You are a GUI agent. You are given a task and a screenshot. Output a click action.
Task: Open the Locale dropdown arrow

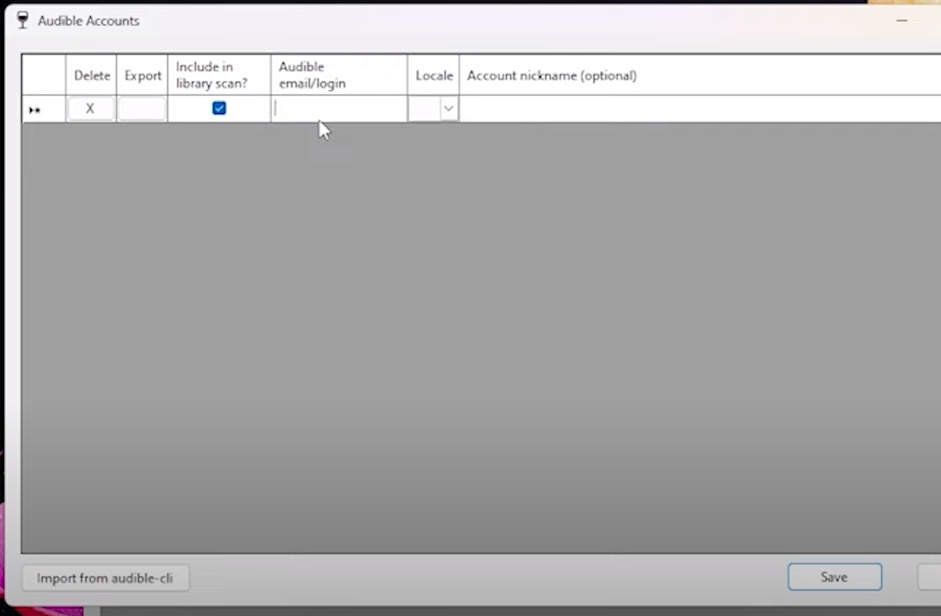click(x=449, y=109)
